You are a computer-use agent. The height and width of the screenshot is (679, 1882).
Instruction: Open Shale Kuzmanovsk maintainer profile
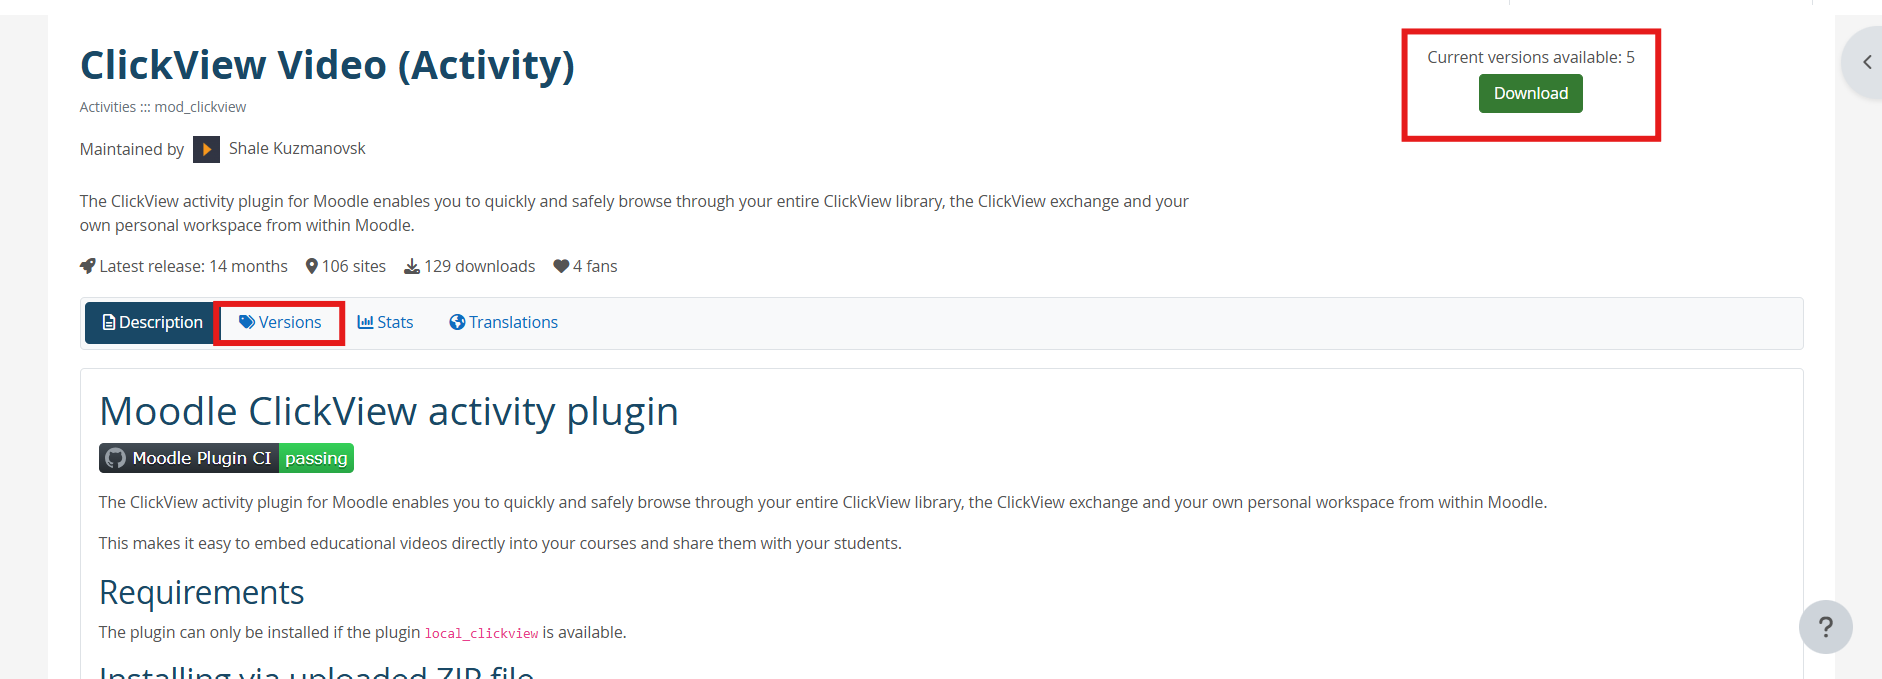click(297, 148)
